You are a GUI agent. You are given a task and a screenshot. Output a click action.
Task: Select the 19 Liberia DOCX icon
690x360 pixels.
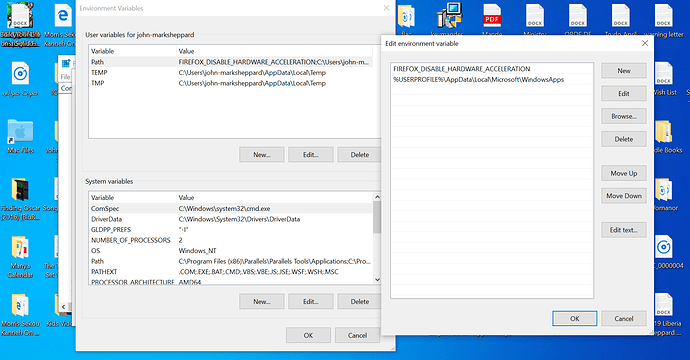coord(664,305)
